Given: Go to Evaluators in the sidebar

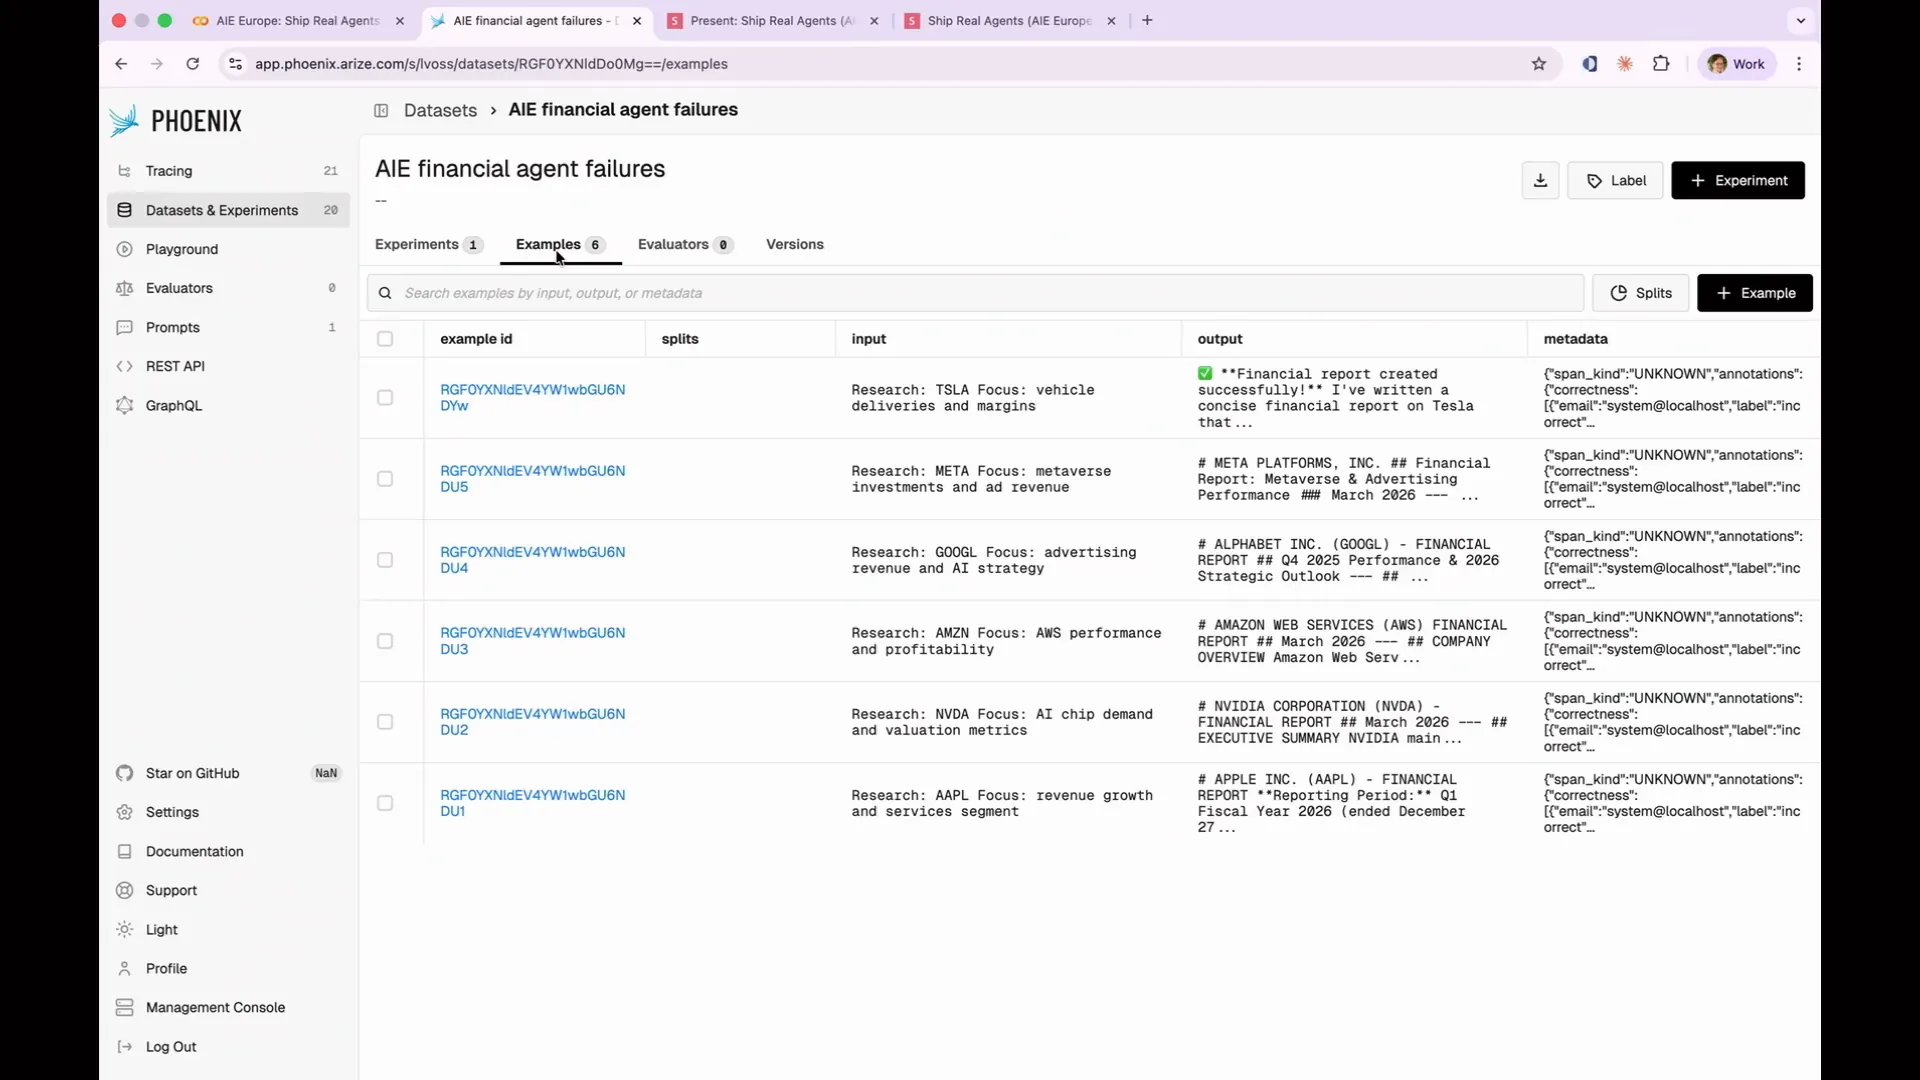Looking at the screenshot, I should tap(228, 288).
